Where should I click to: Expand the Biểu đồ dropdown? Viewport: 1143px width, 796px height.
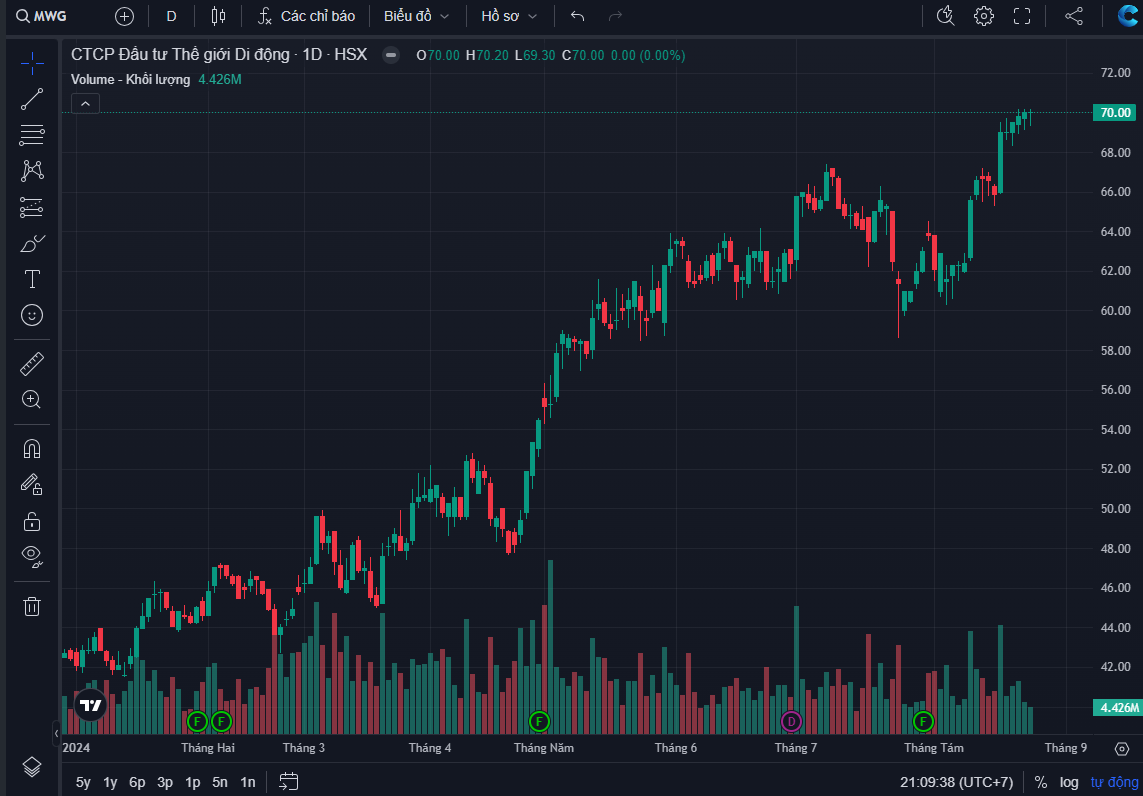416,16
